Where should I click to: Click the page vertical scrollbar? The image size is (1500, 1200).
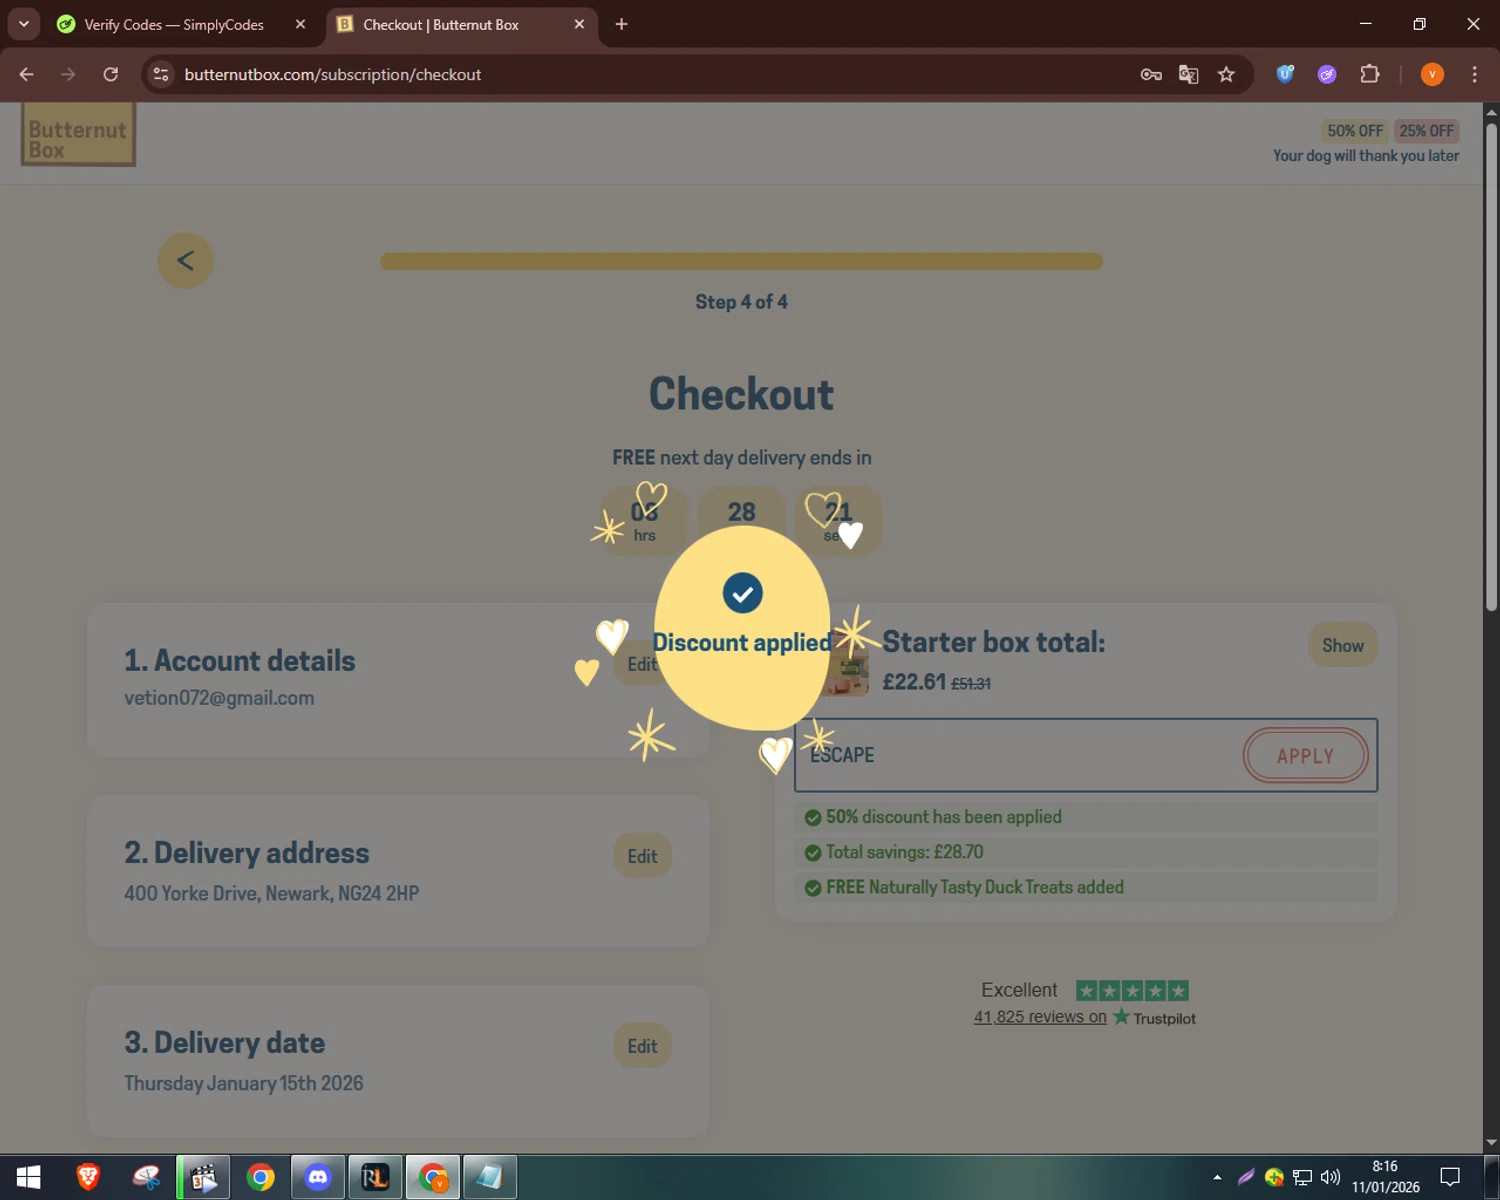coord(1491,365)
